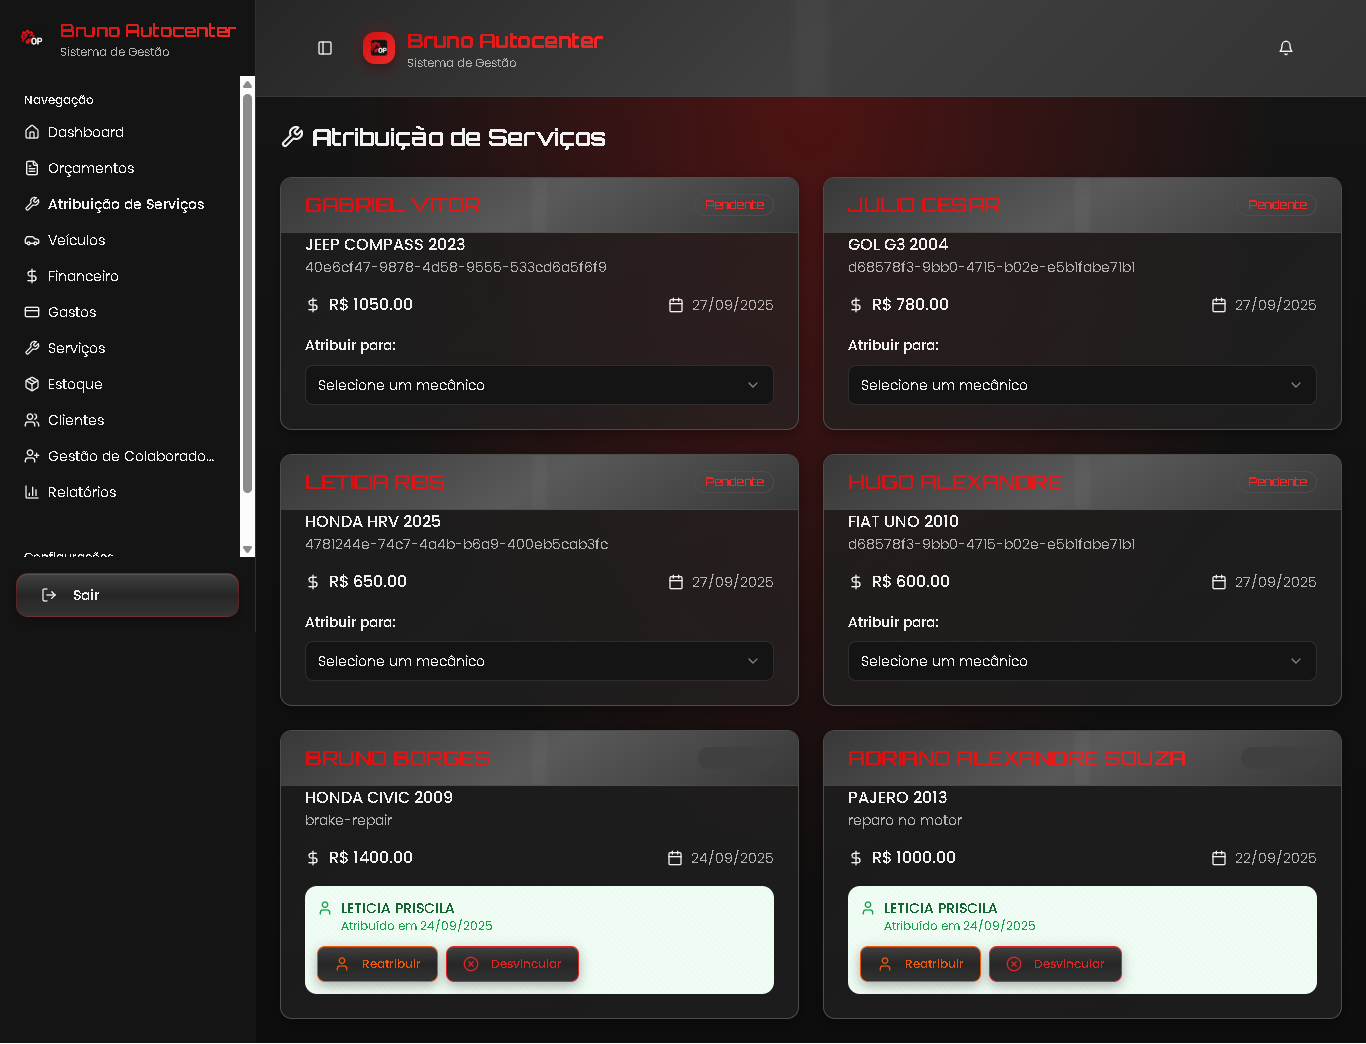The height and width of the screenshot is (1044, 1366).
Task: Go to Orçamentos menu item
Action: pyautogui.click(x=91, y=168)
